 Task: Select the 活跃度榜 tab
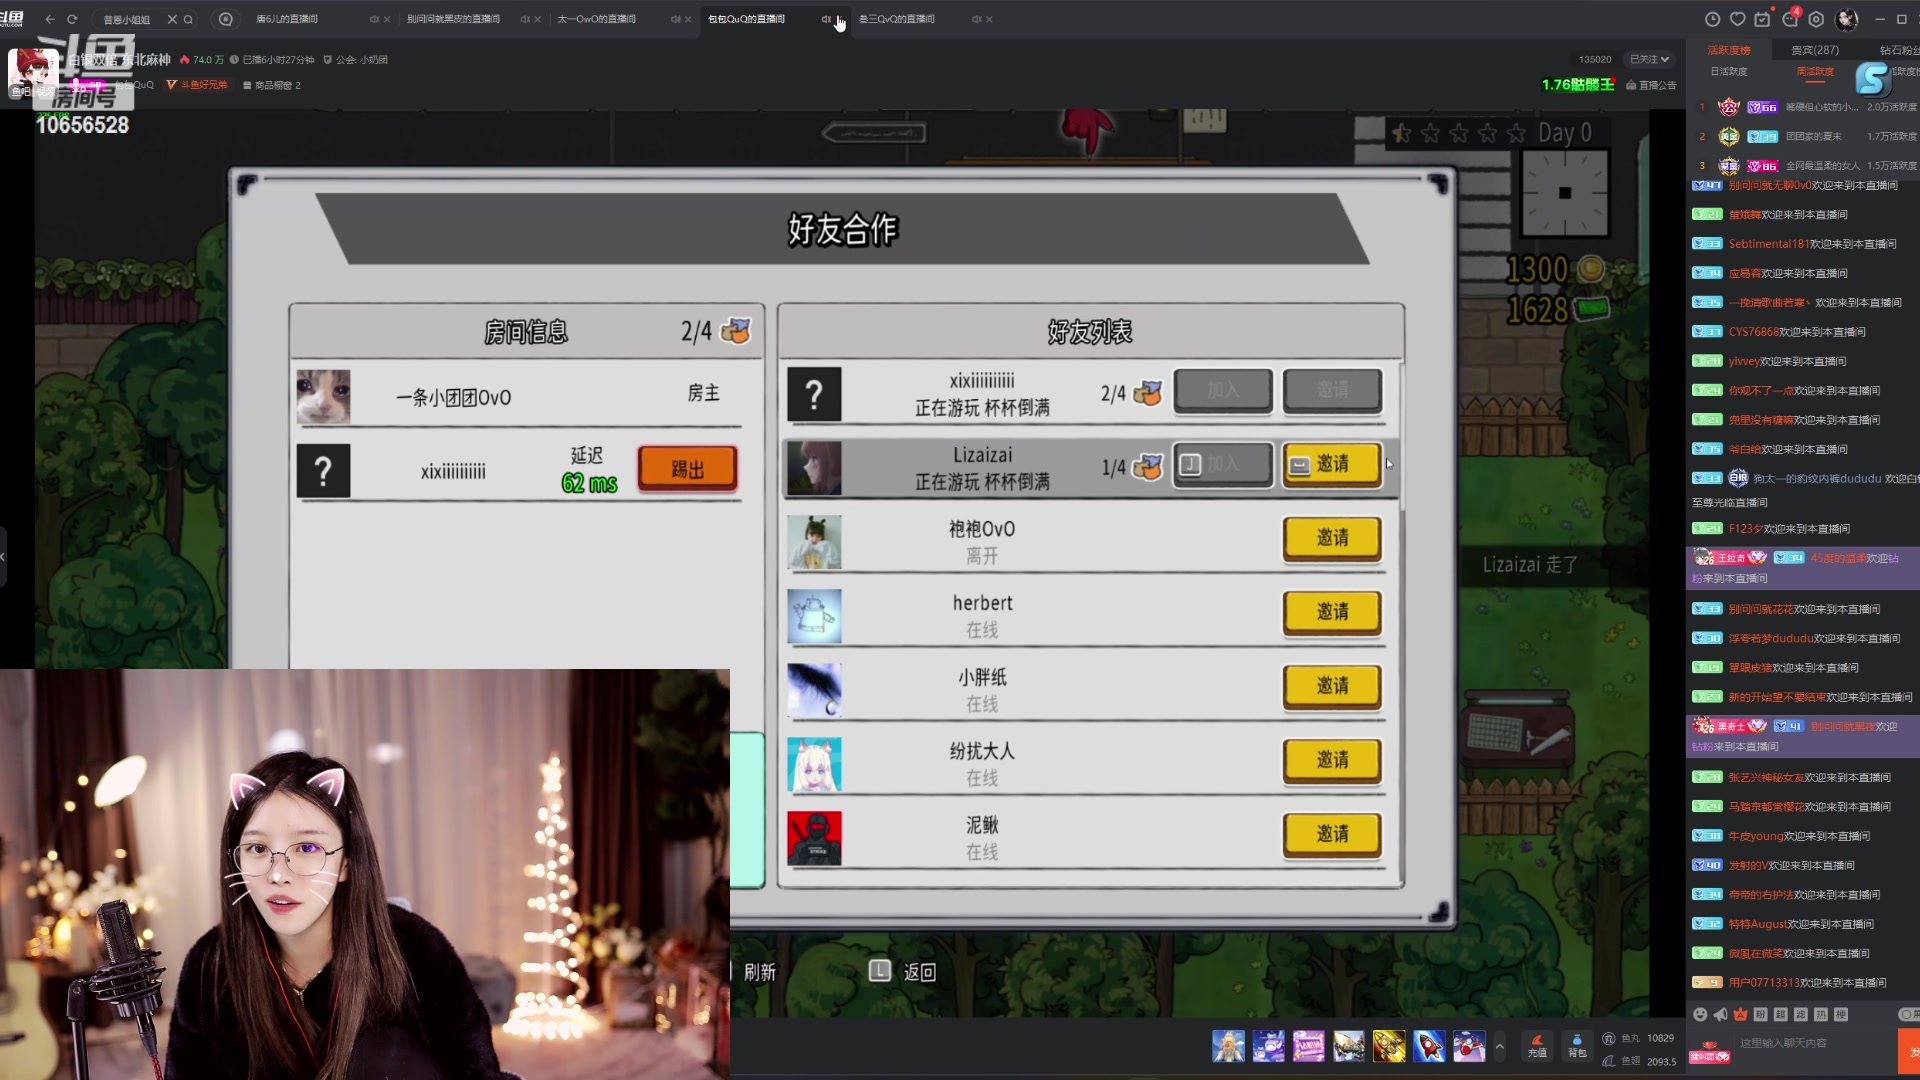1729,50
